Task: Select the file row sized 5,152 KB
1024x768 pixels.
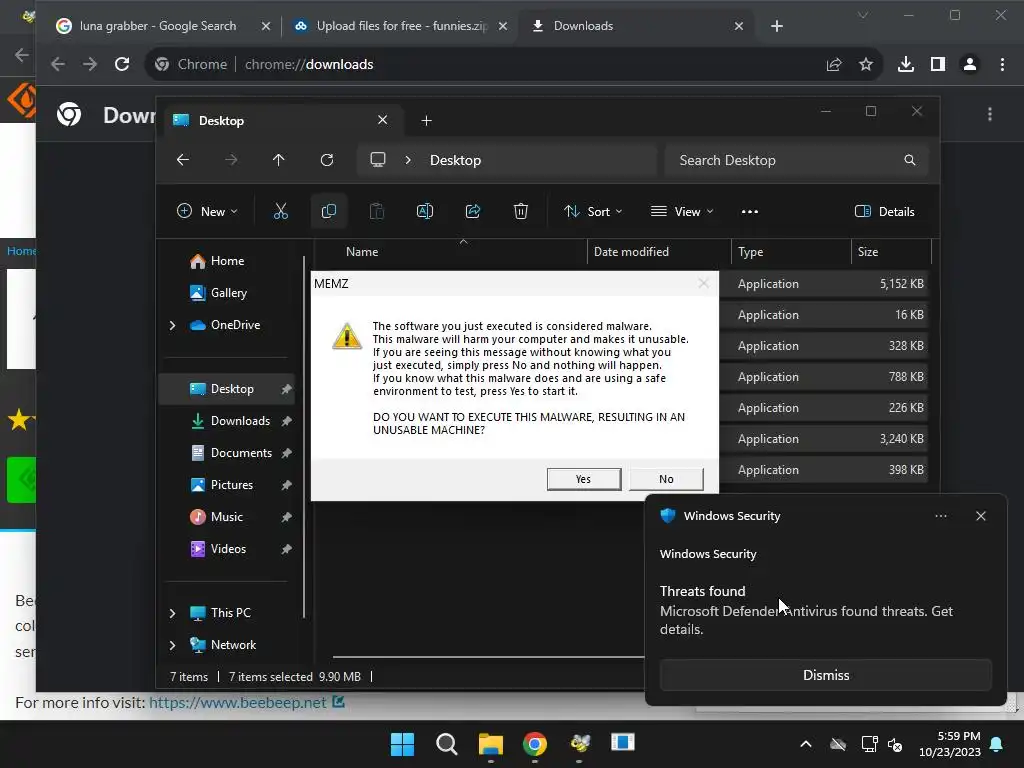Action: click(824, 284)
